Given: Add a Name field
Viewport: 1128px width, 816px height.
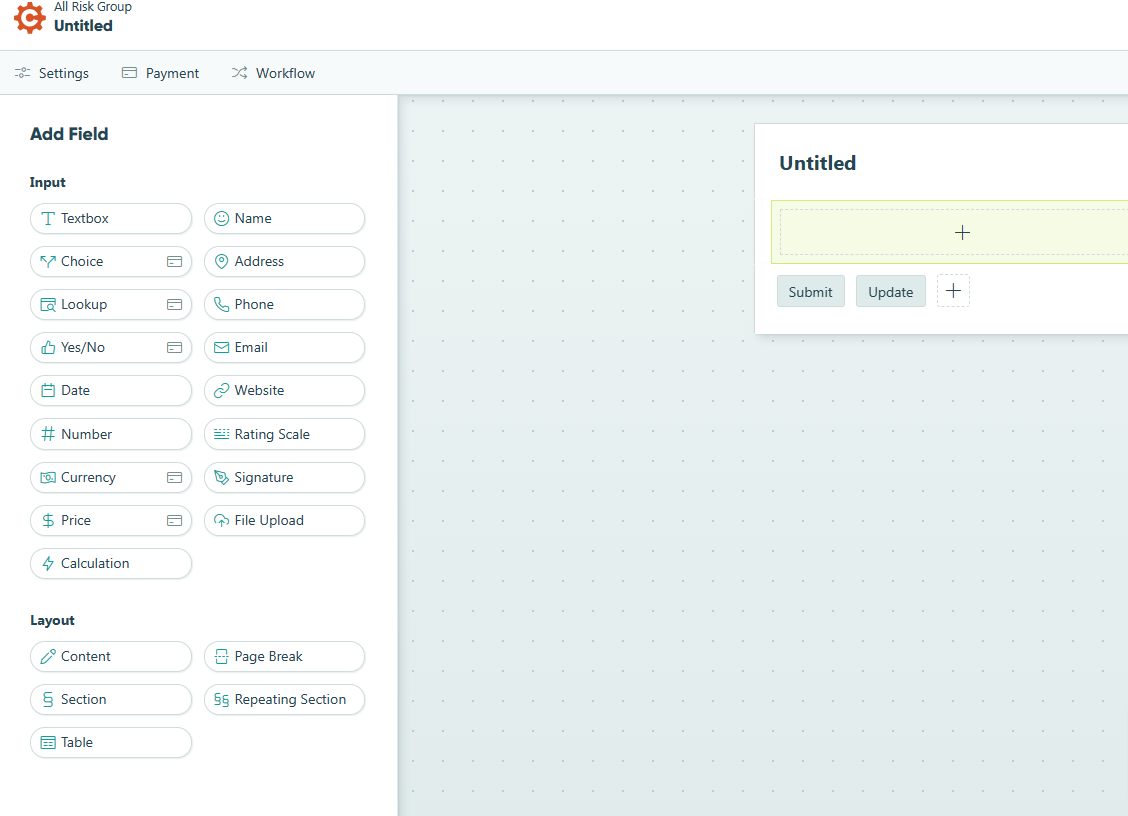Looking at the screenshot, I should pyautogui.click(x=284, y=218).
